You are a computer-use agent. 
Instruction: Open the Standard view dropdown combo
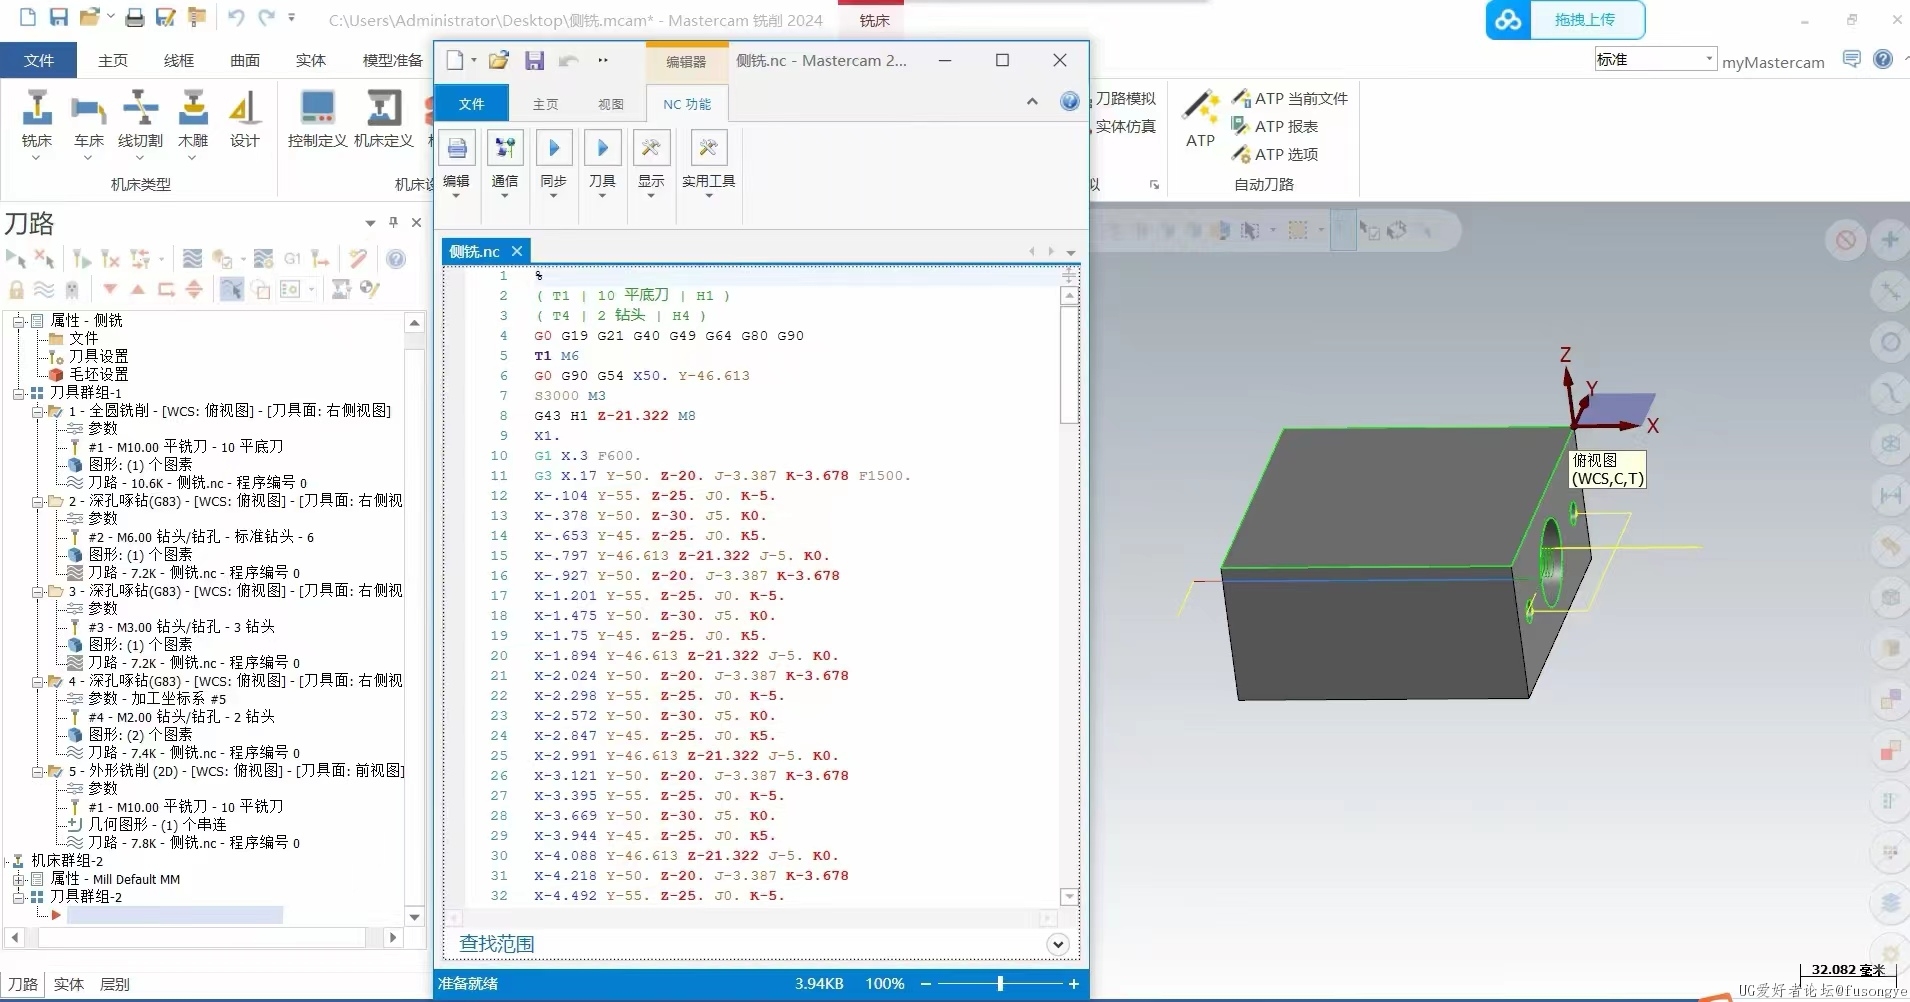(x=1655, y=60)
